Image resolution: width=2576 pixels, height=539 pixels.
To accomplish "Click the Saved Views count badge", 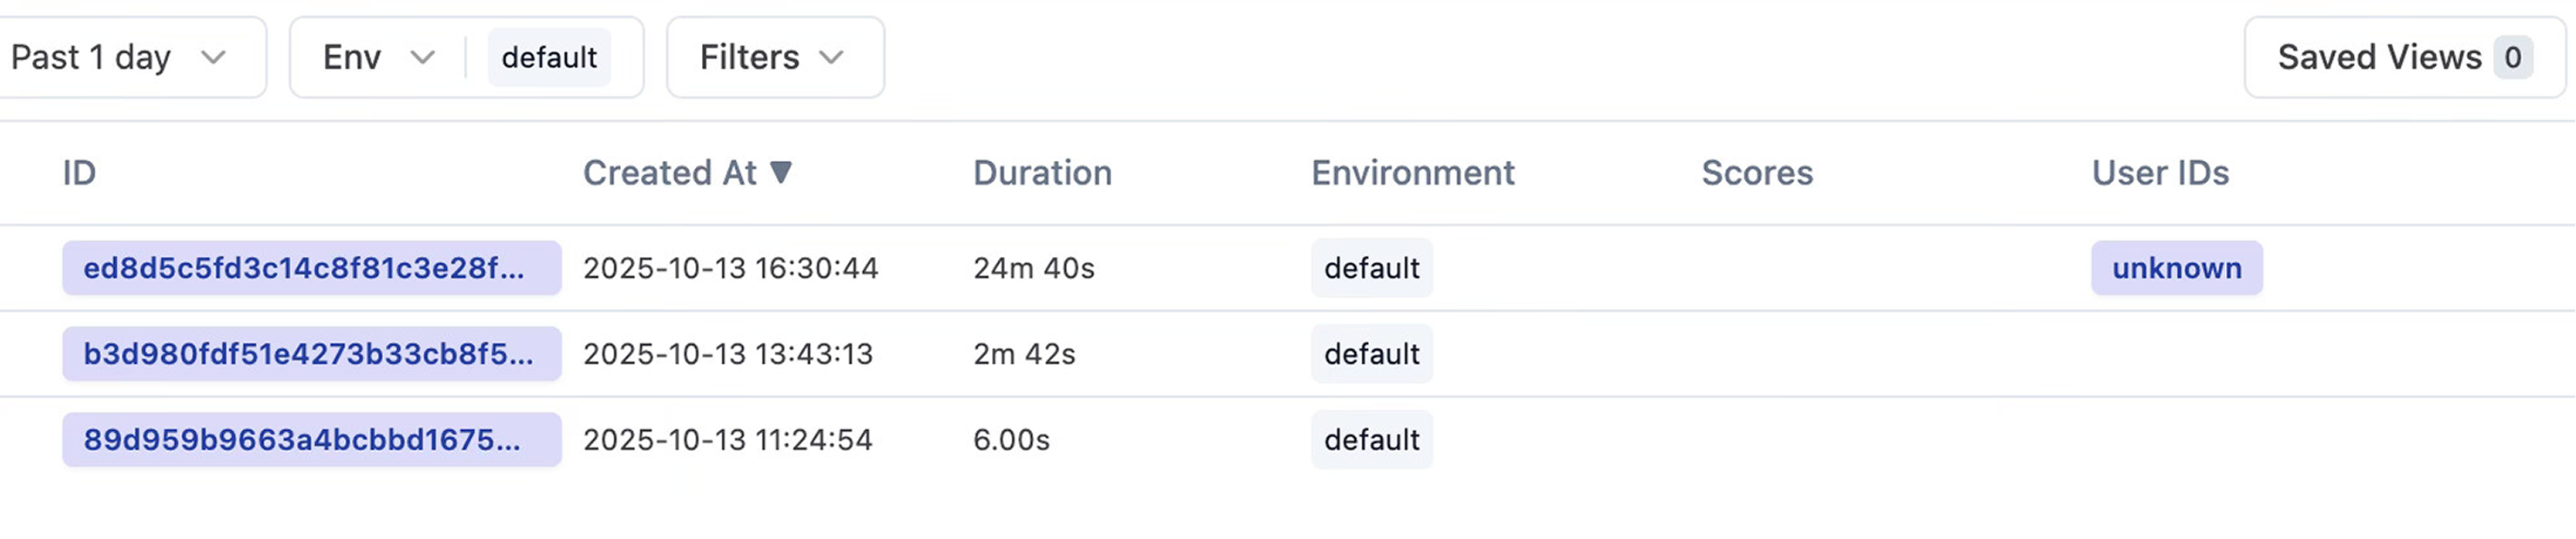I will click(x=2512, y=57).
